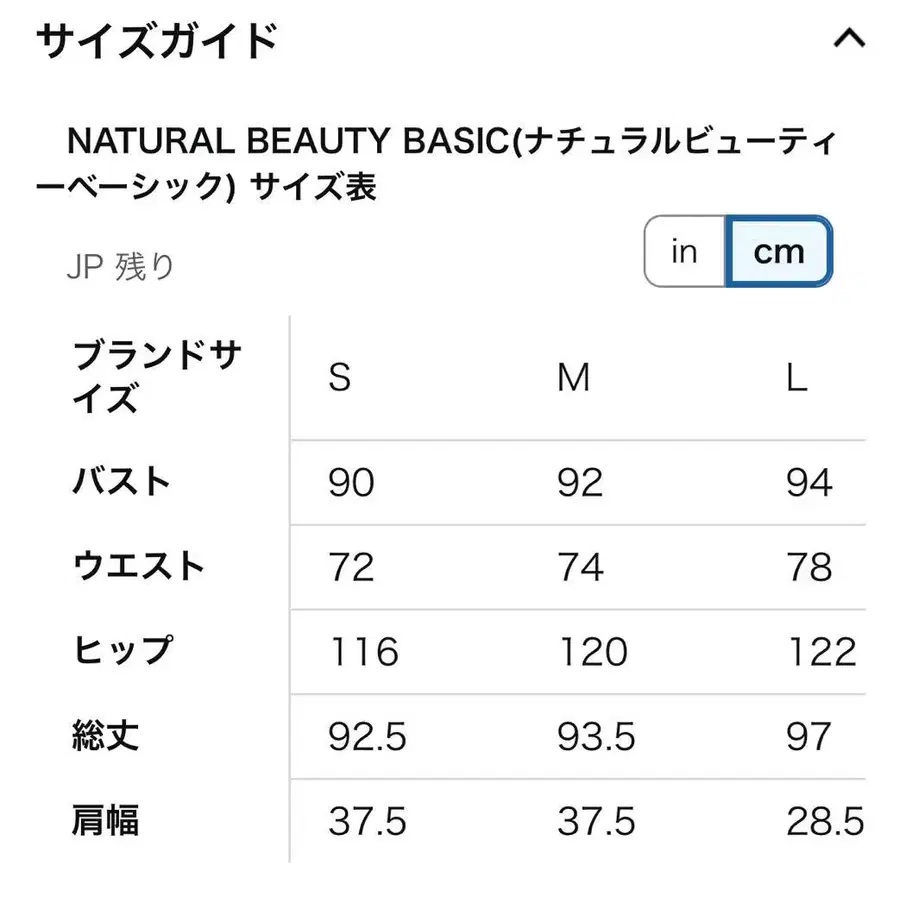The width and height of the screenshot is (900, 900).
Task: Click the 肩幅 row label
Action: 105,822
